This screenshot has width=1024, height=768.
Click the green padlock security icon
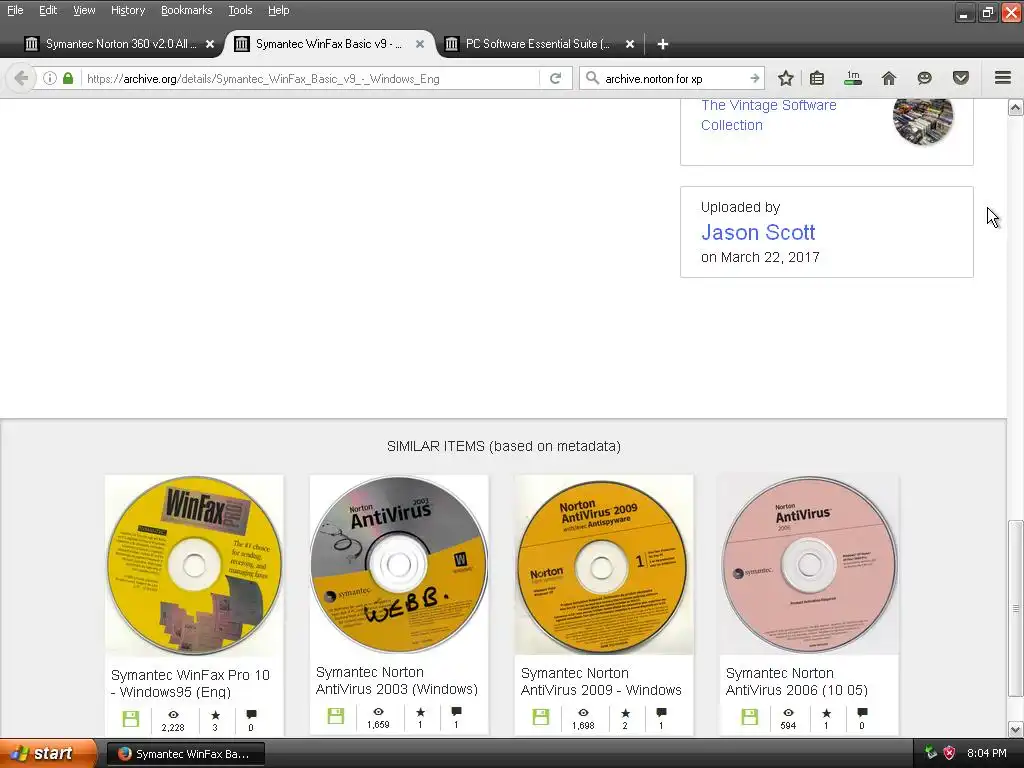tap(68, 78)
